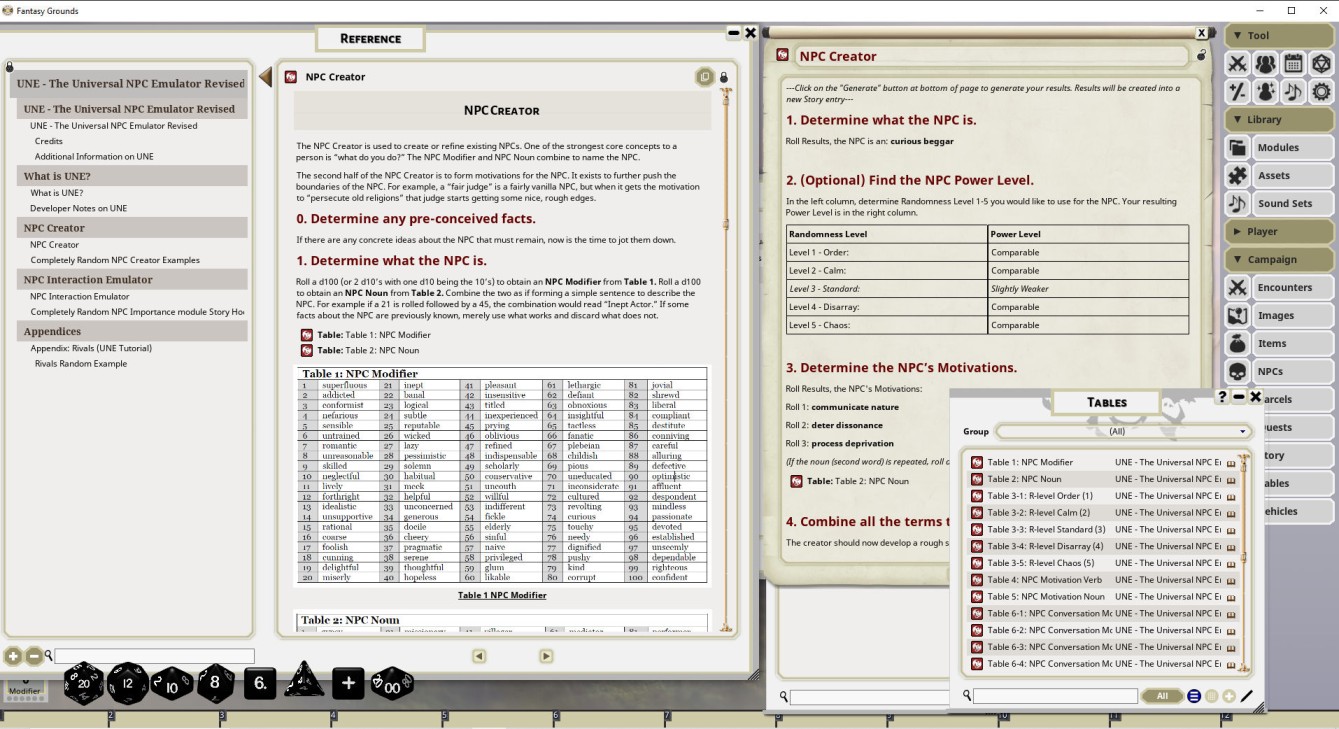The width and height of the screenshot is (1339, 729).
Task: Open the Group dropdown in Tables window
Action: coord(1123,431)
